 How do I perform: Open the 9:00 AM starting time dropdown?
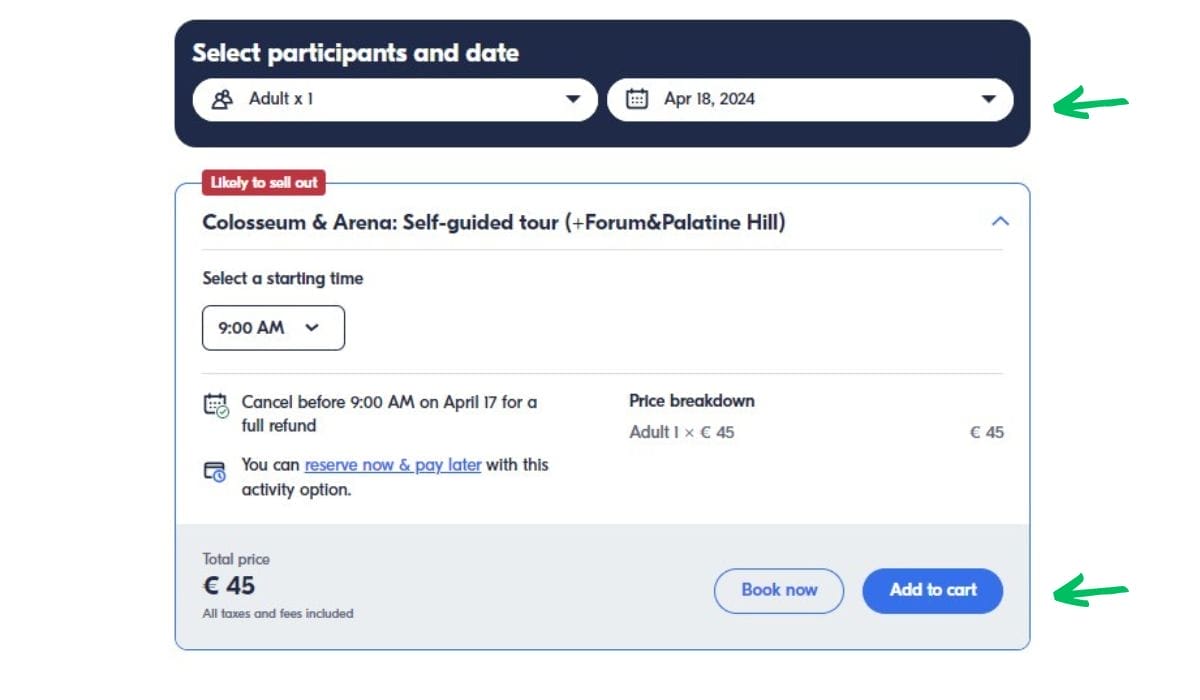(273, 328)
